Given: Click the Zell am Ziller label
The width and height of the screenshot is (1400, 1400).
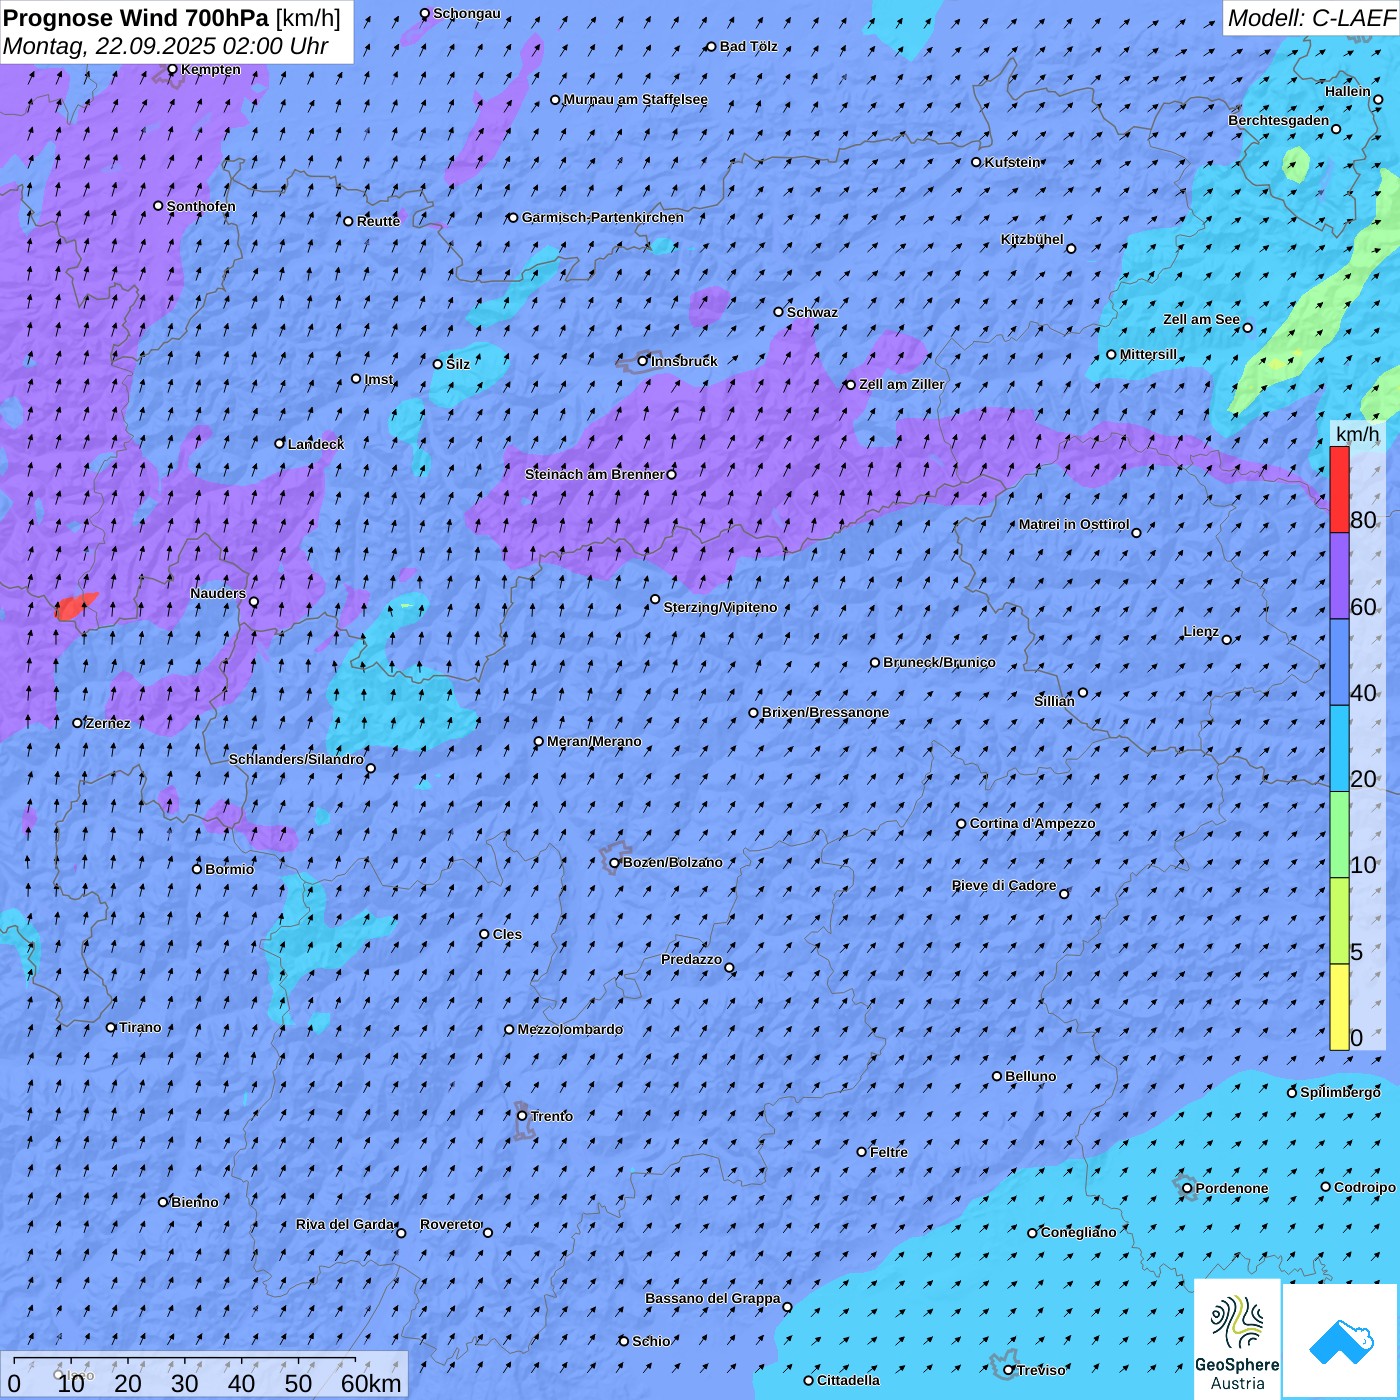Looking at the screenshot, I should tap(901, 384).
